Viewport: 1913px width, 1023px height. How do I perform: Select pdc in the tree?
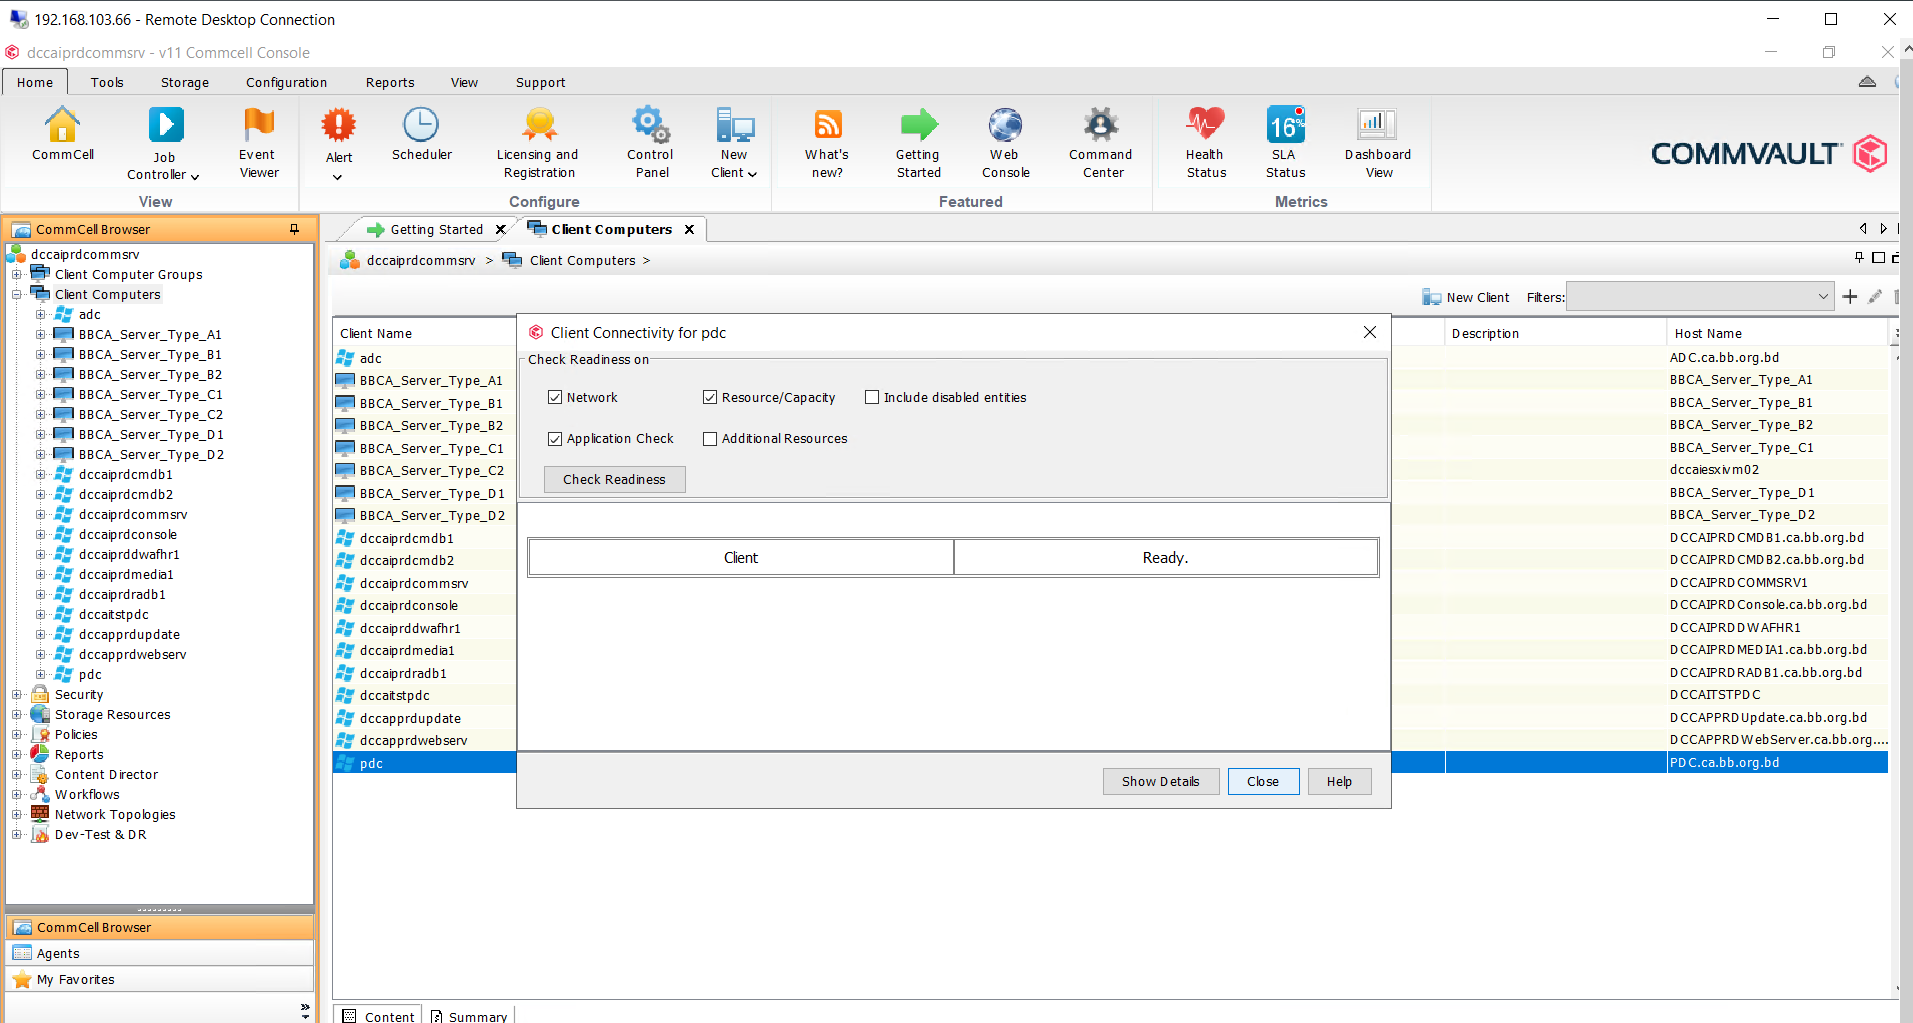click(90, 674)
